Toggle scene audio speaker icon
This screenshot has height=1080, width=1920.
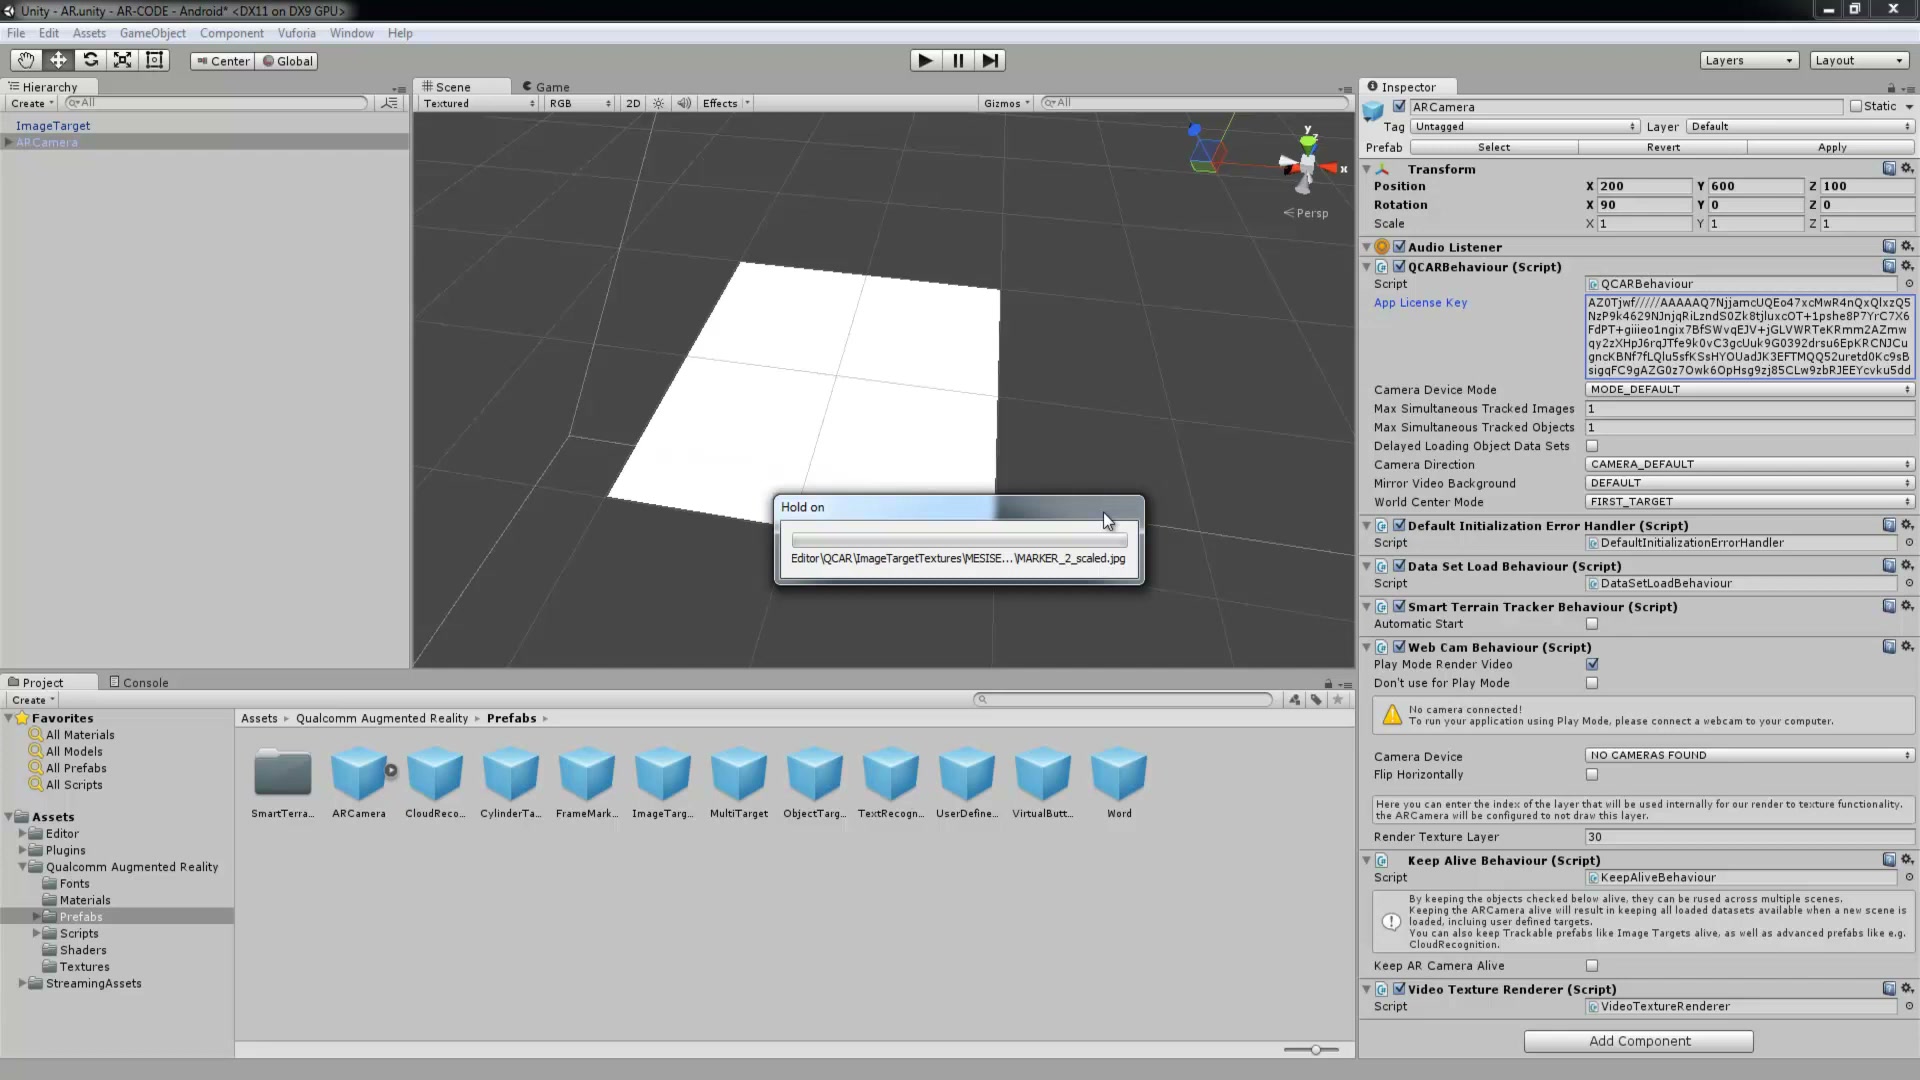click(684, 103)
